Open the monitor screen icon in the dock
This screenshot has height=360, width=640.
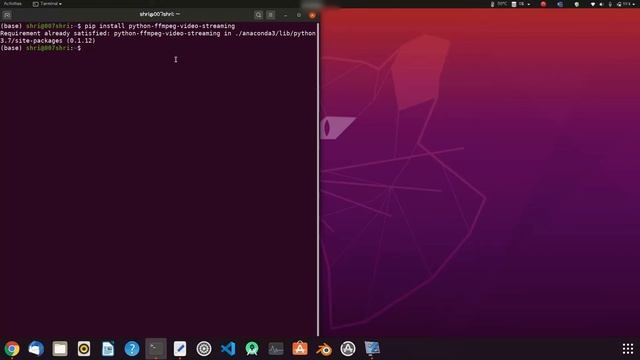[x=372, y=349]
